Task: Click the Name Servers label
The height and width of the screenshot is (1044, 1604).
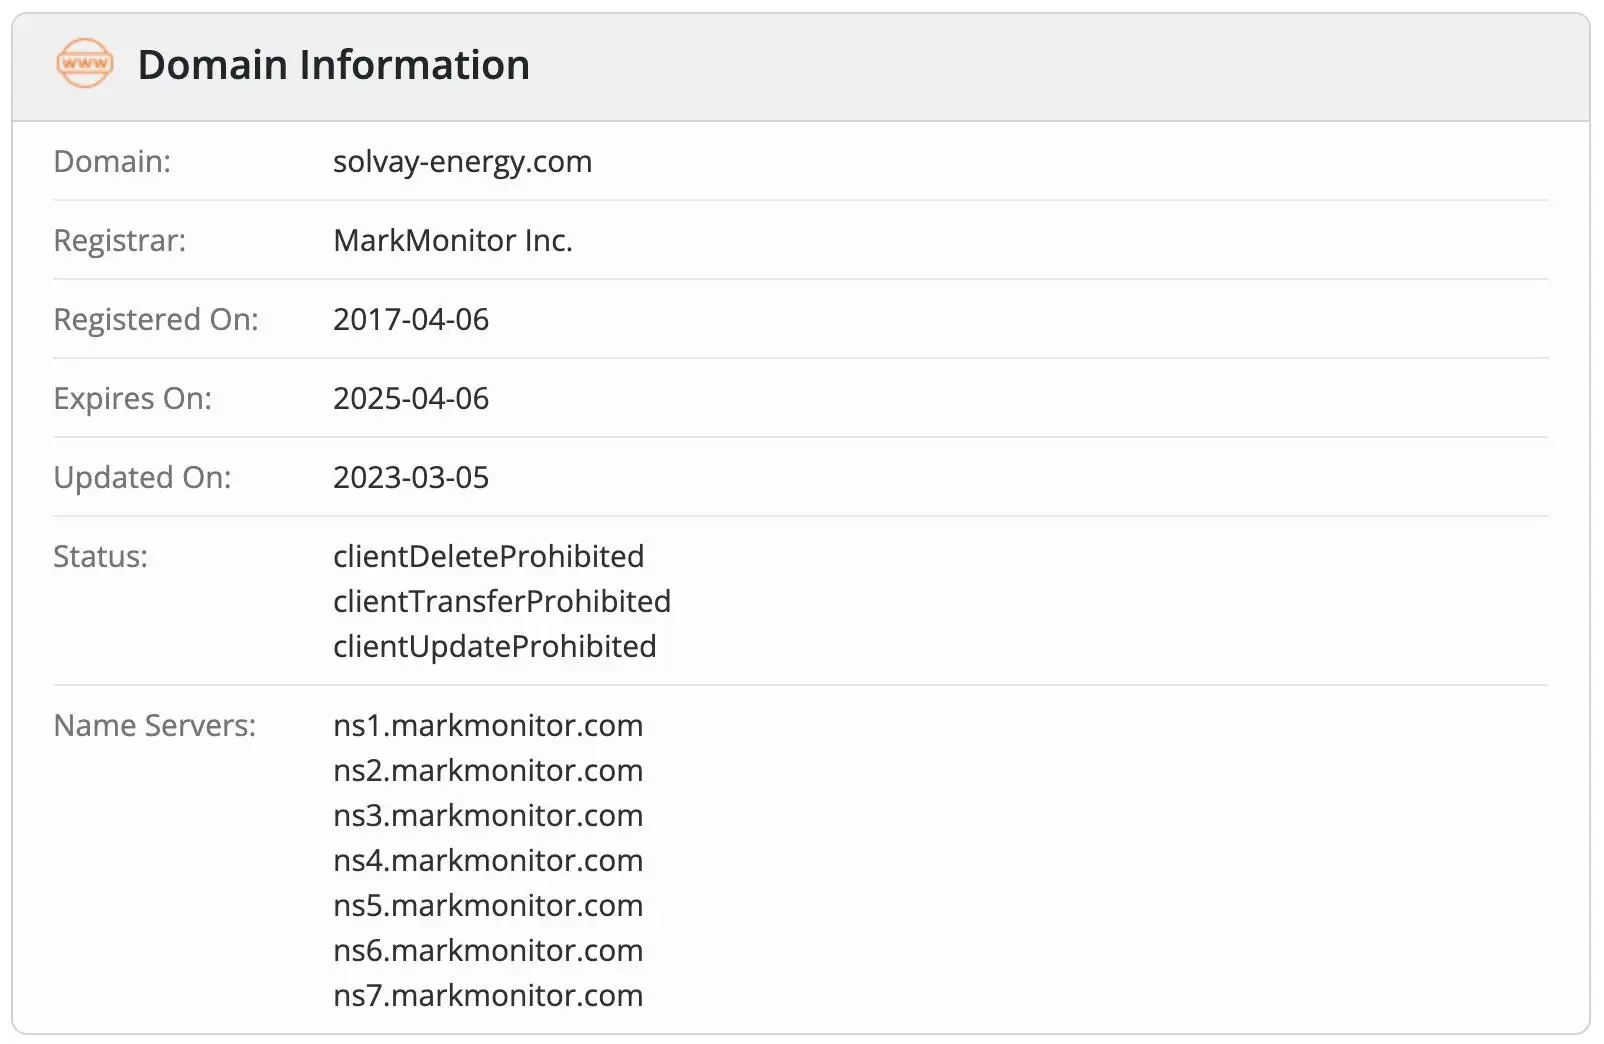Action: pos(154,725)
